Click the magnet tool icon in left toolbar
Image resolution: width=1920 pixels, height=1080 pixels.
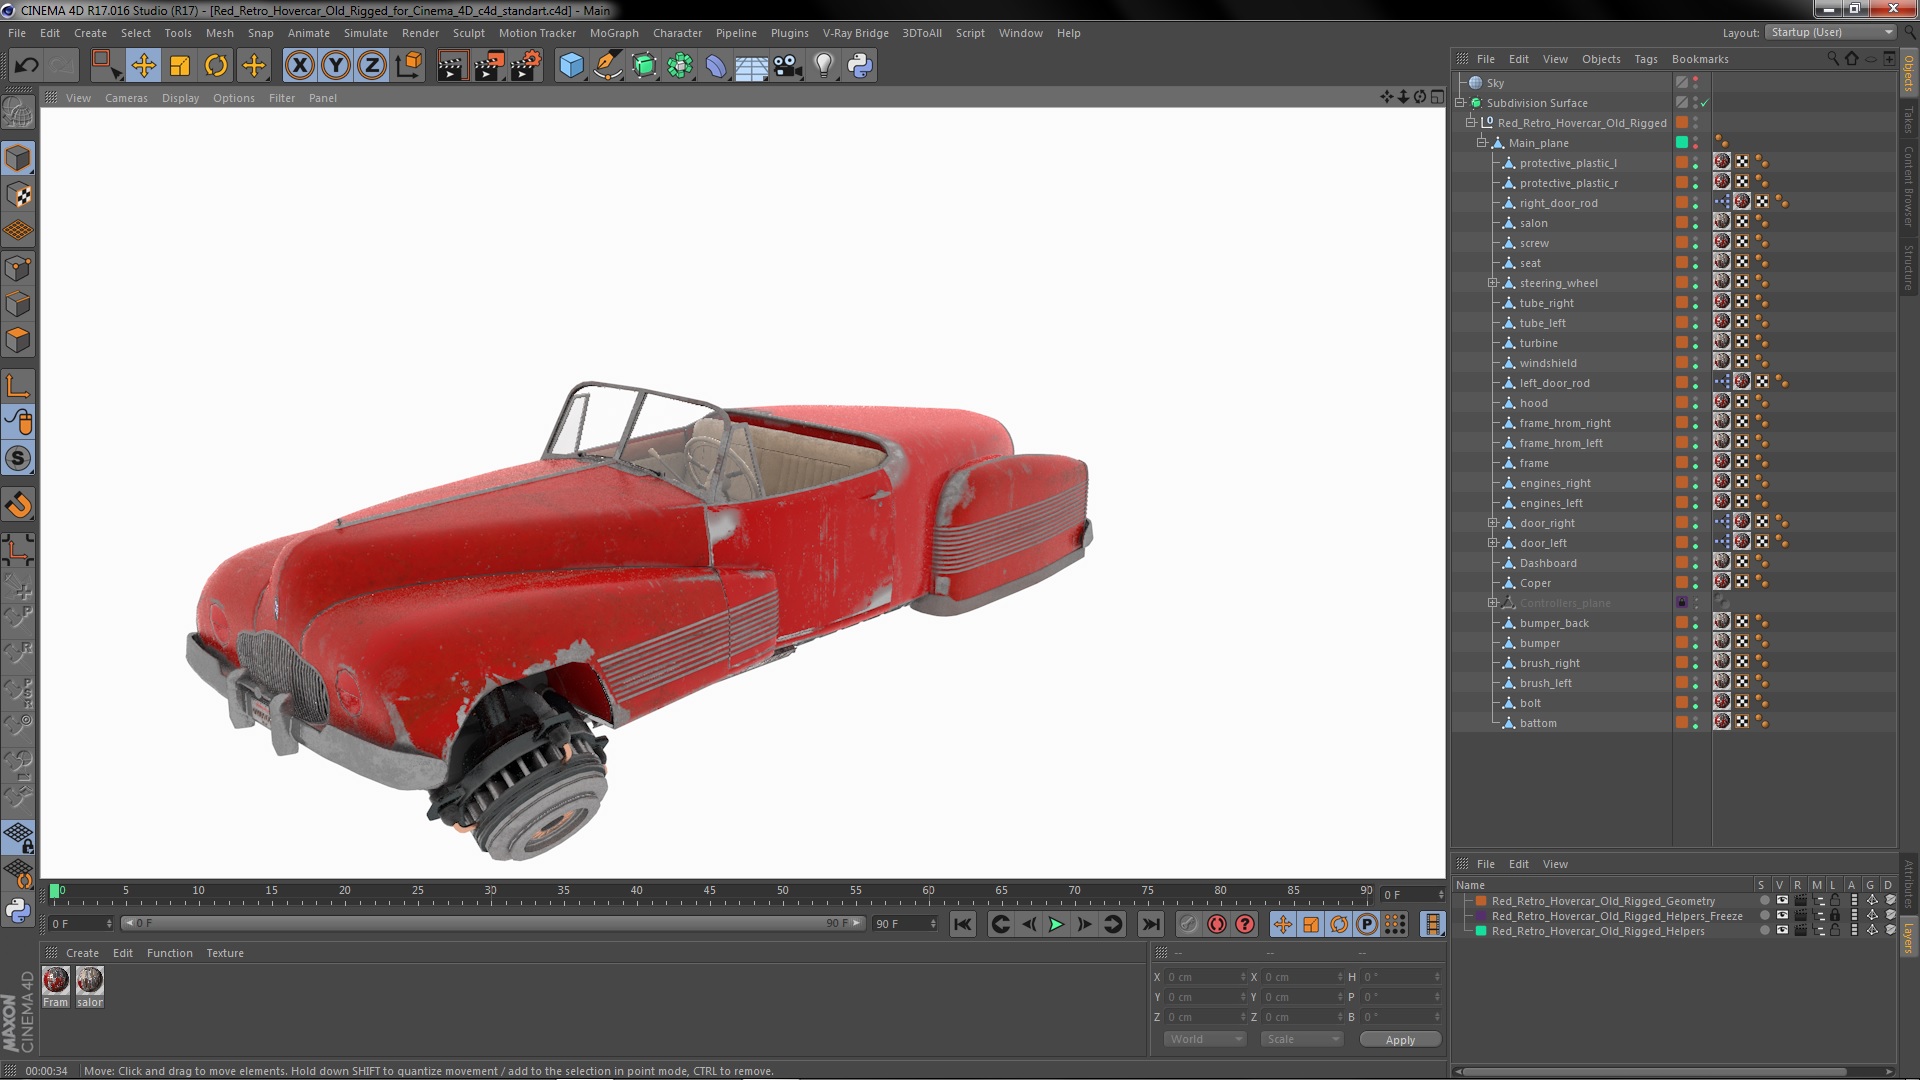click(x=18, y=505)
